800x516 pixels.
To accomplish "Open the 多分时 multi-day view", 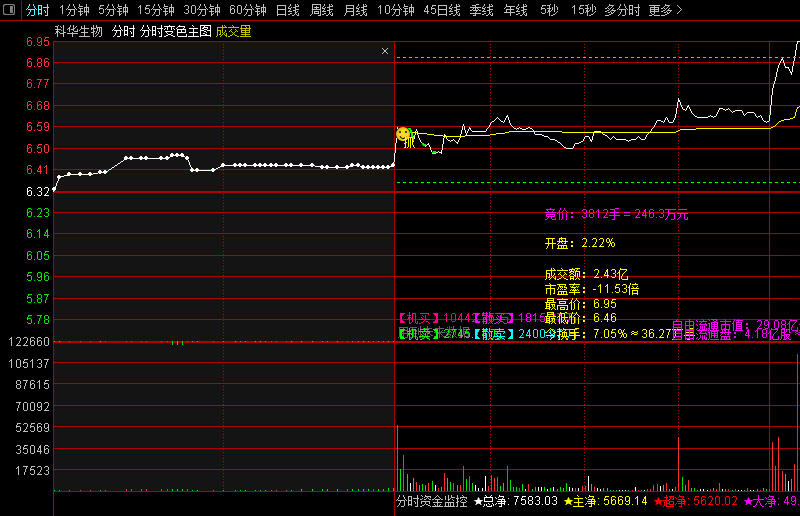I will point(622,10).
